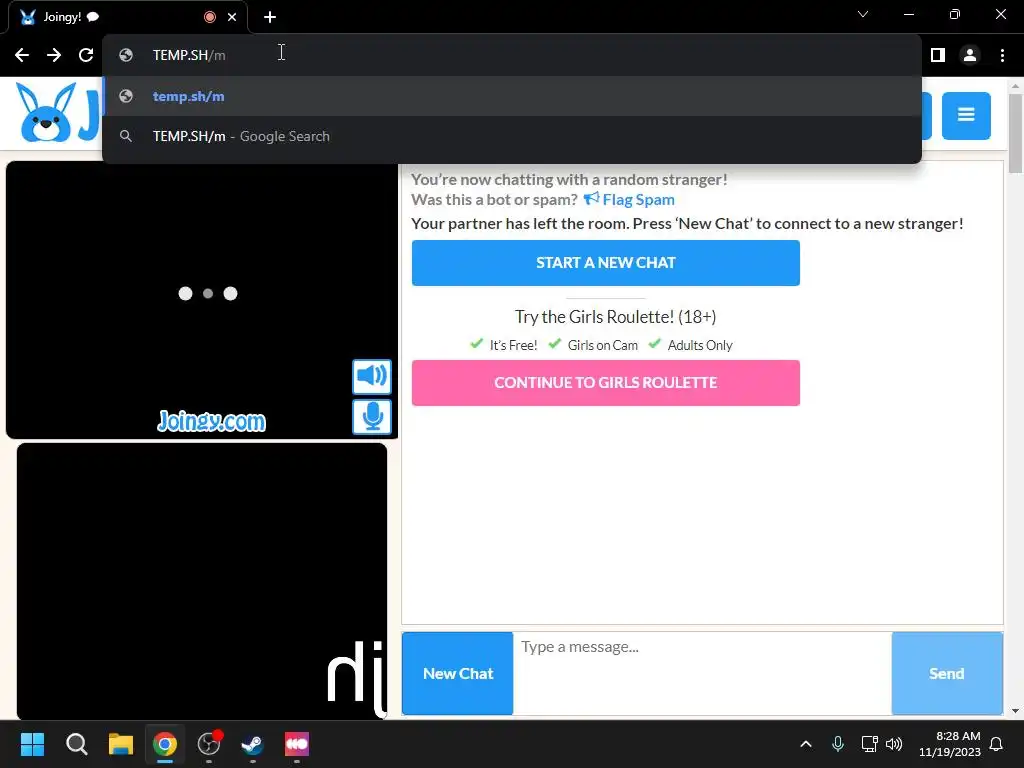The height and width of the screenshot is (768, 1024).
Task: Show hidden system tray icons
Action: coord(806,744)
